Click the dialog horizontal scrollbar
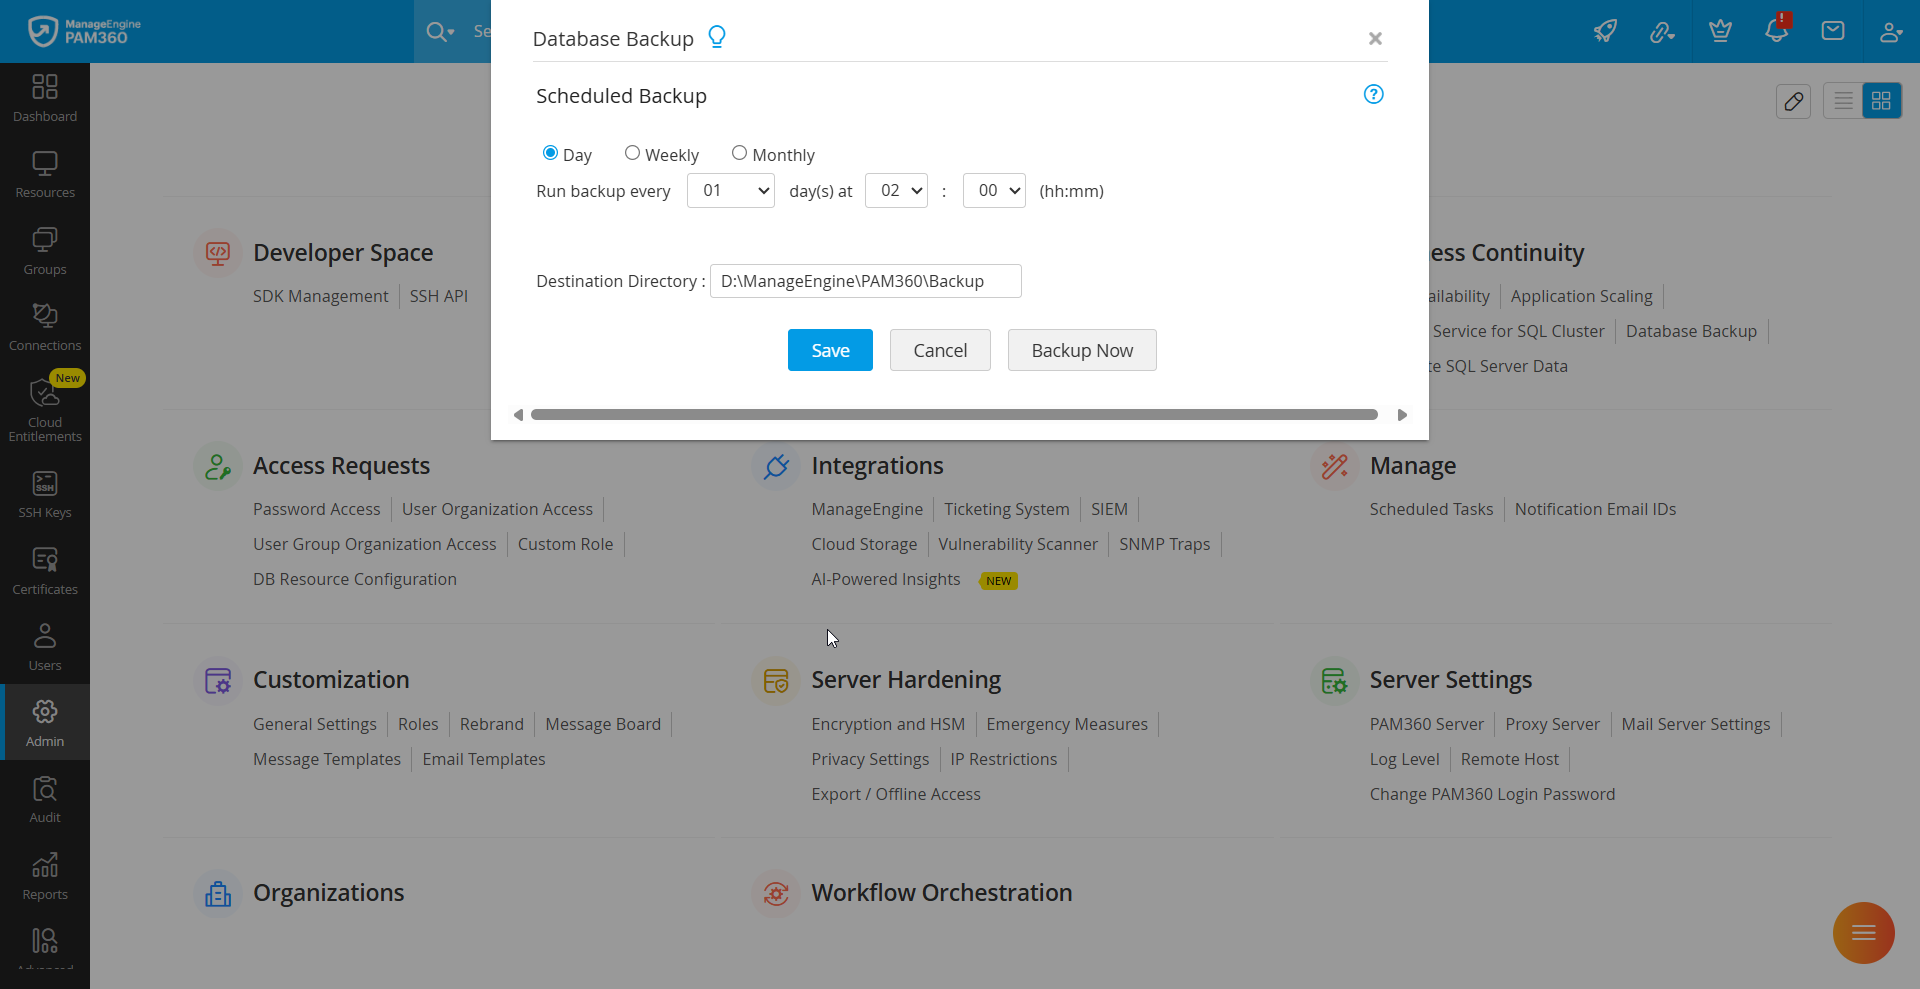Image resolution: width=1920 pixels, height=989 pixels. tap(954, 414)
